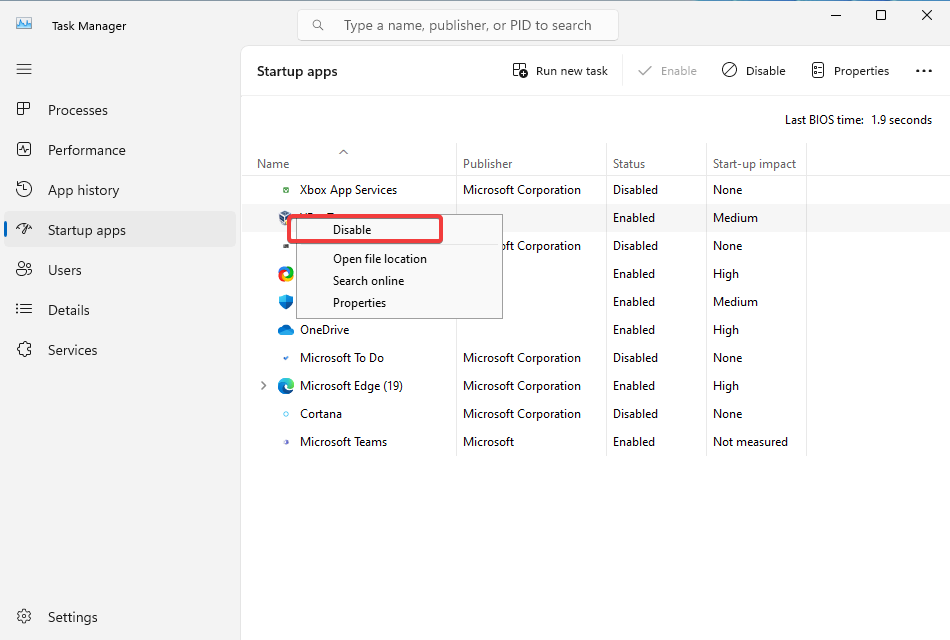Expand the Microsoft Edge (19) group
Screen dimensions: 950x640
coord(264,386)
